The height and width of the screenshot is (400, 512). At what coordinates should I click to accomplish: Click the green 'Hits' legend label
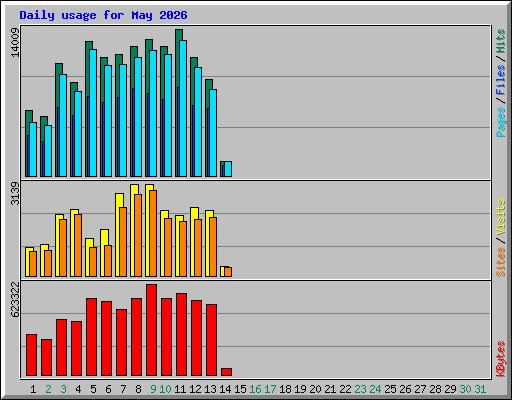coord(501,41)
